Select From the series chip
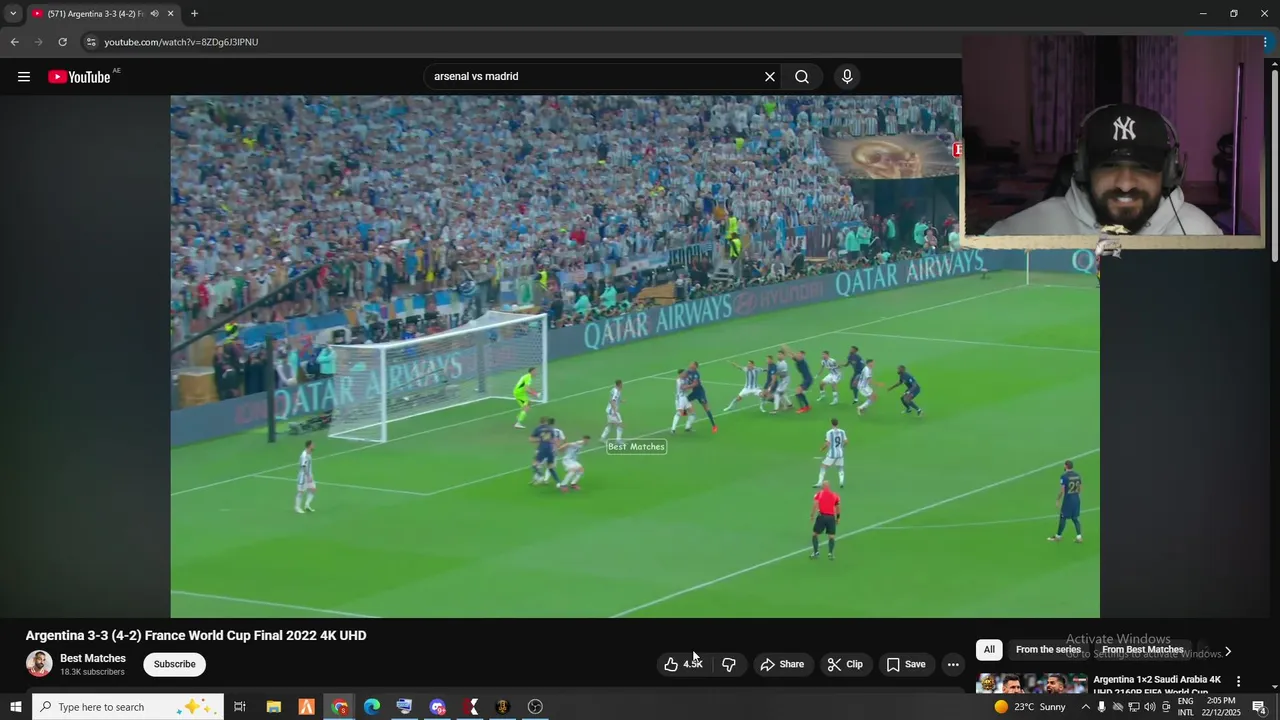The width and height of the screenshot is (1280, 720). [x=1048, y=650]
